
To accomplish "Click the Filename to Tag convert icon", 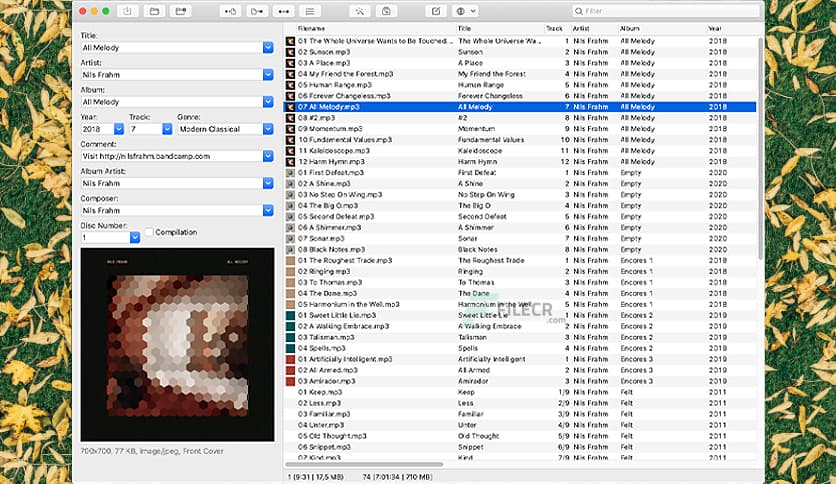I will (x=257, y=11).
